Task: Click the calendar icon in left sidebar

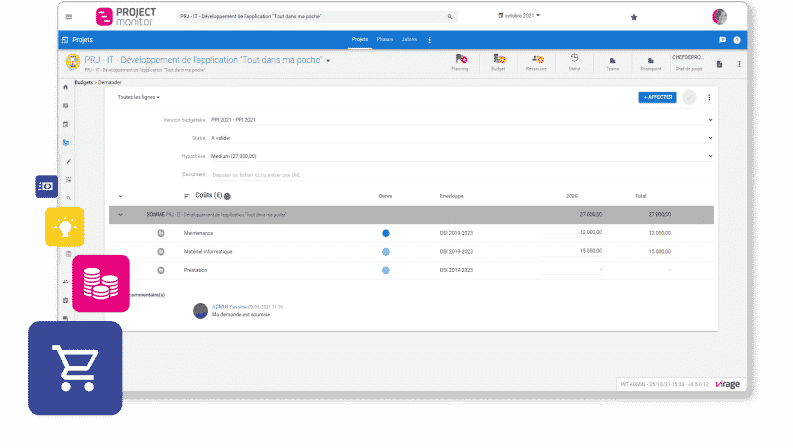Action: (66, 124)
